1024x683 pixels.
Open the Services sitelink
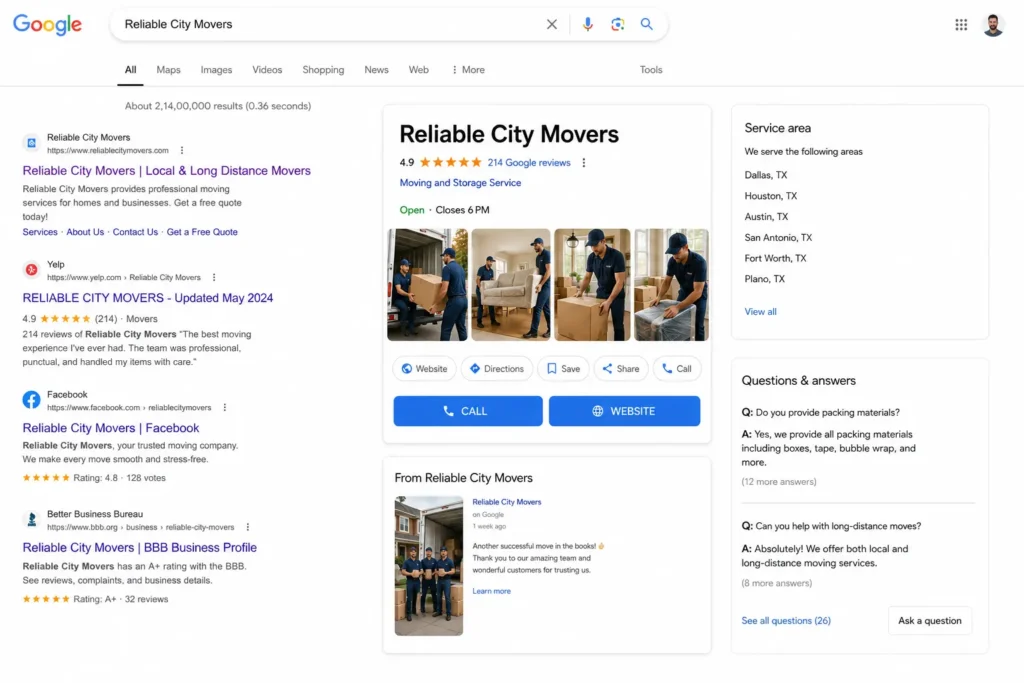40,232
